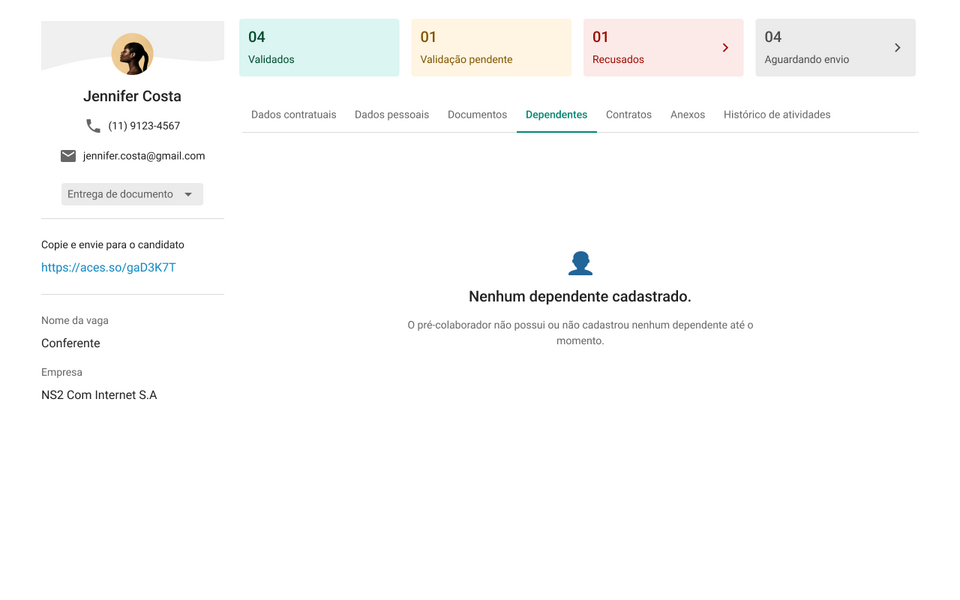Click the 'O pré-colaborador não possui' description text
This screenshot has height=600, width=960.
point(580,333)
